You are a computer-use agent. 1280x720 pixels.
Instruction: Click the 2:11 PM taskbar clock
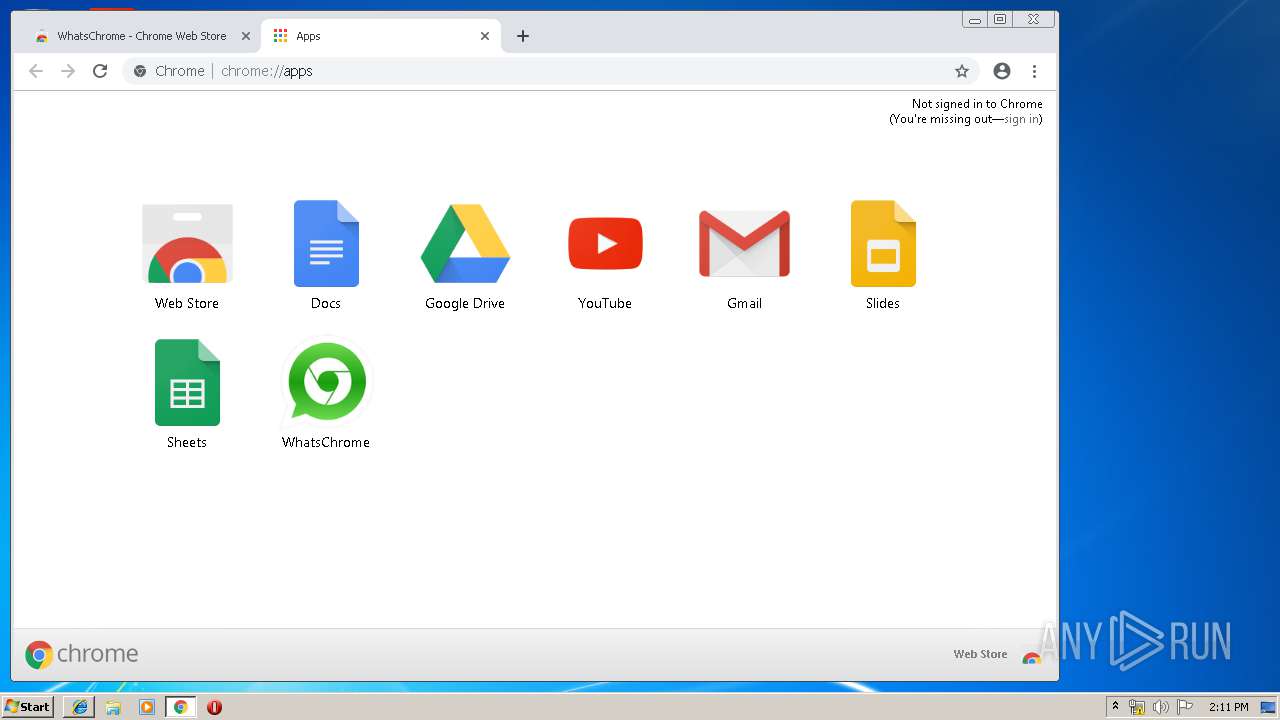[x=1228, y=707]
